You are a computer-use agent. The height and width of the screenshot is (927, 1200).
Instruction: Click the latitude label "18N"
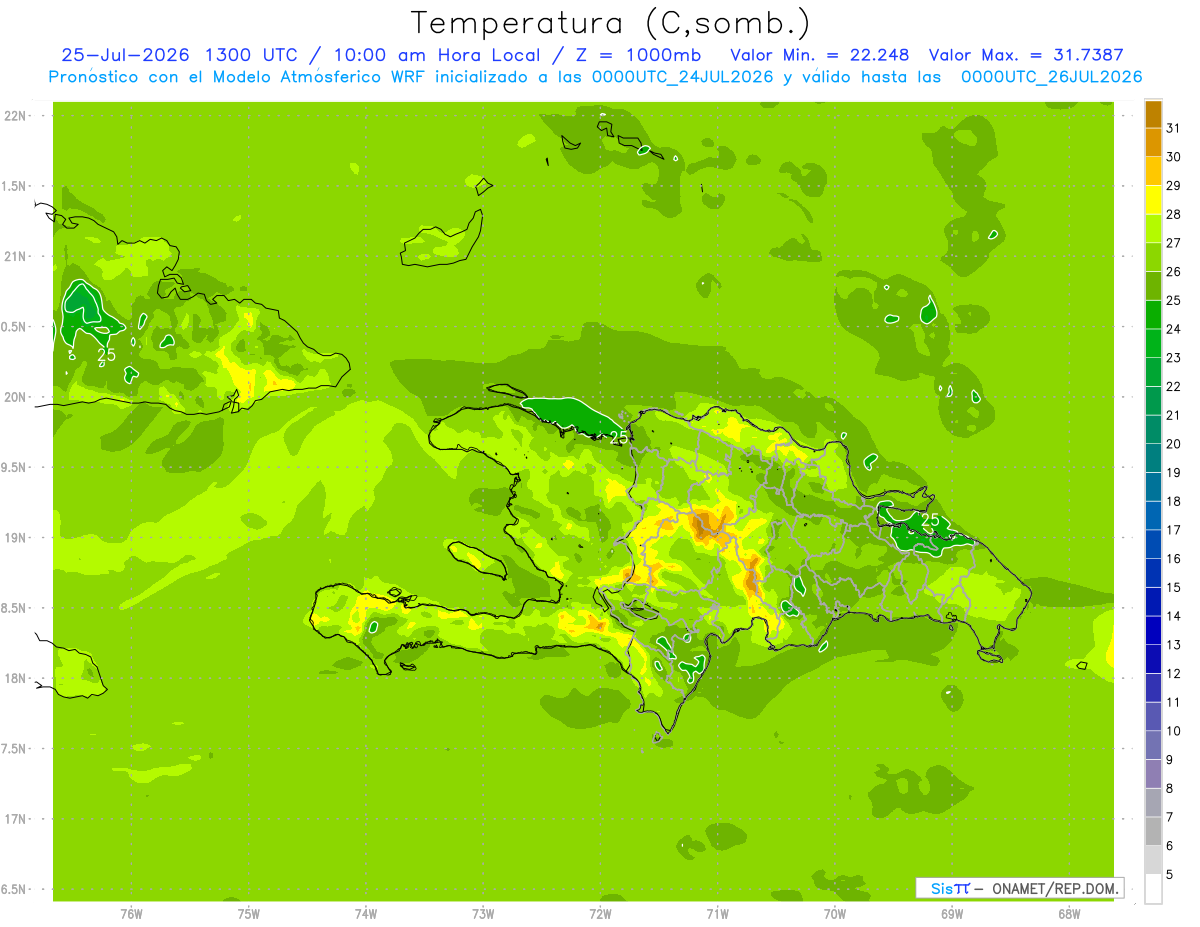click(15, 678)
